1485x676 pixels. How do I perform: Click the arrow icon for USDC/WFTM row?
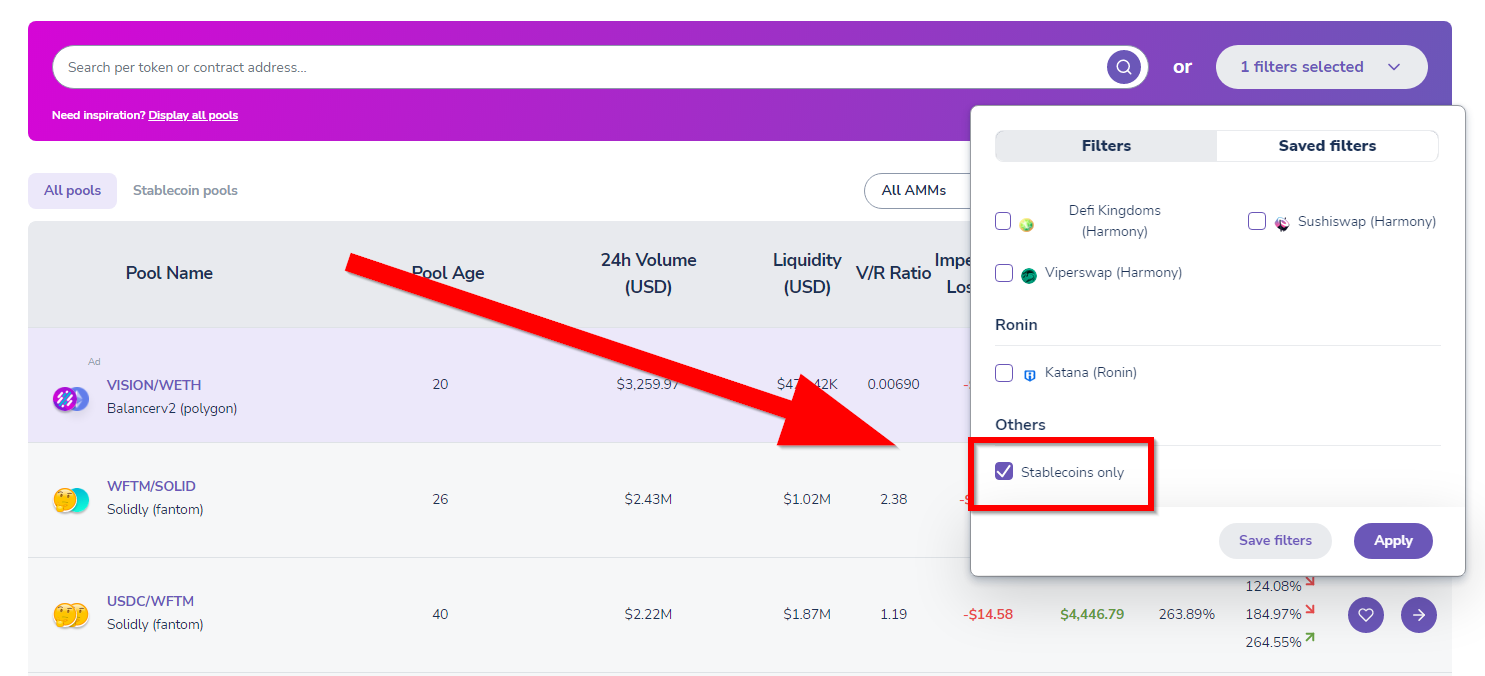tap(1419, 615)
